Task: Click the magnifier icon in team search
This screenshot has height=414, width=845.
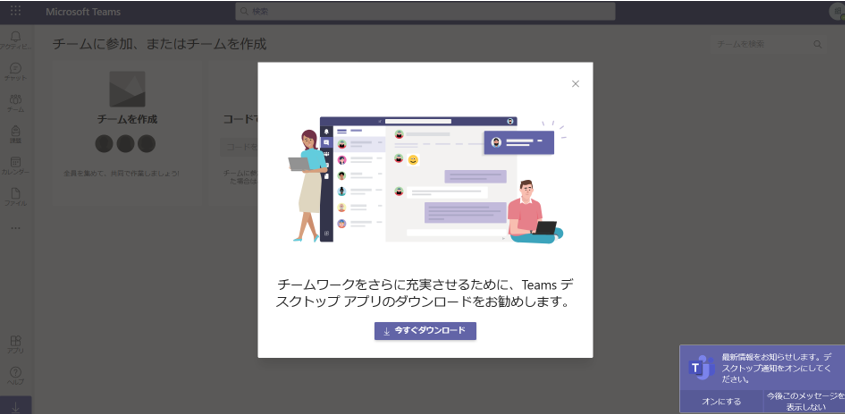Action: click(x=818, y=44)
